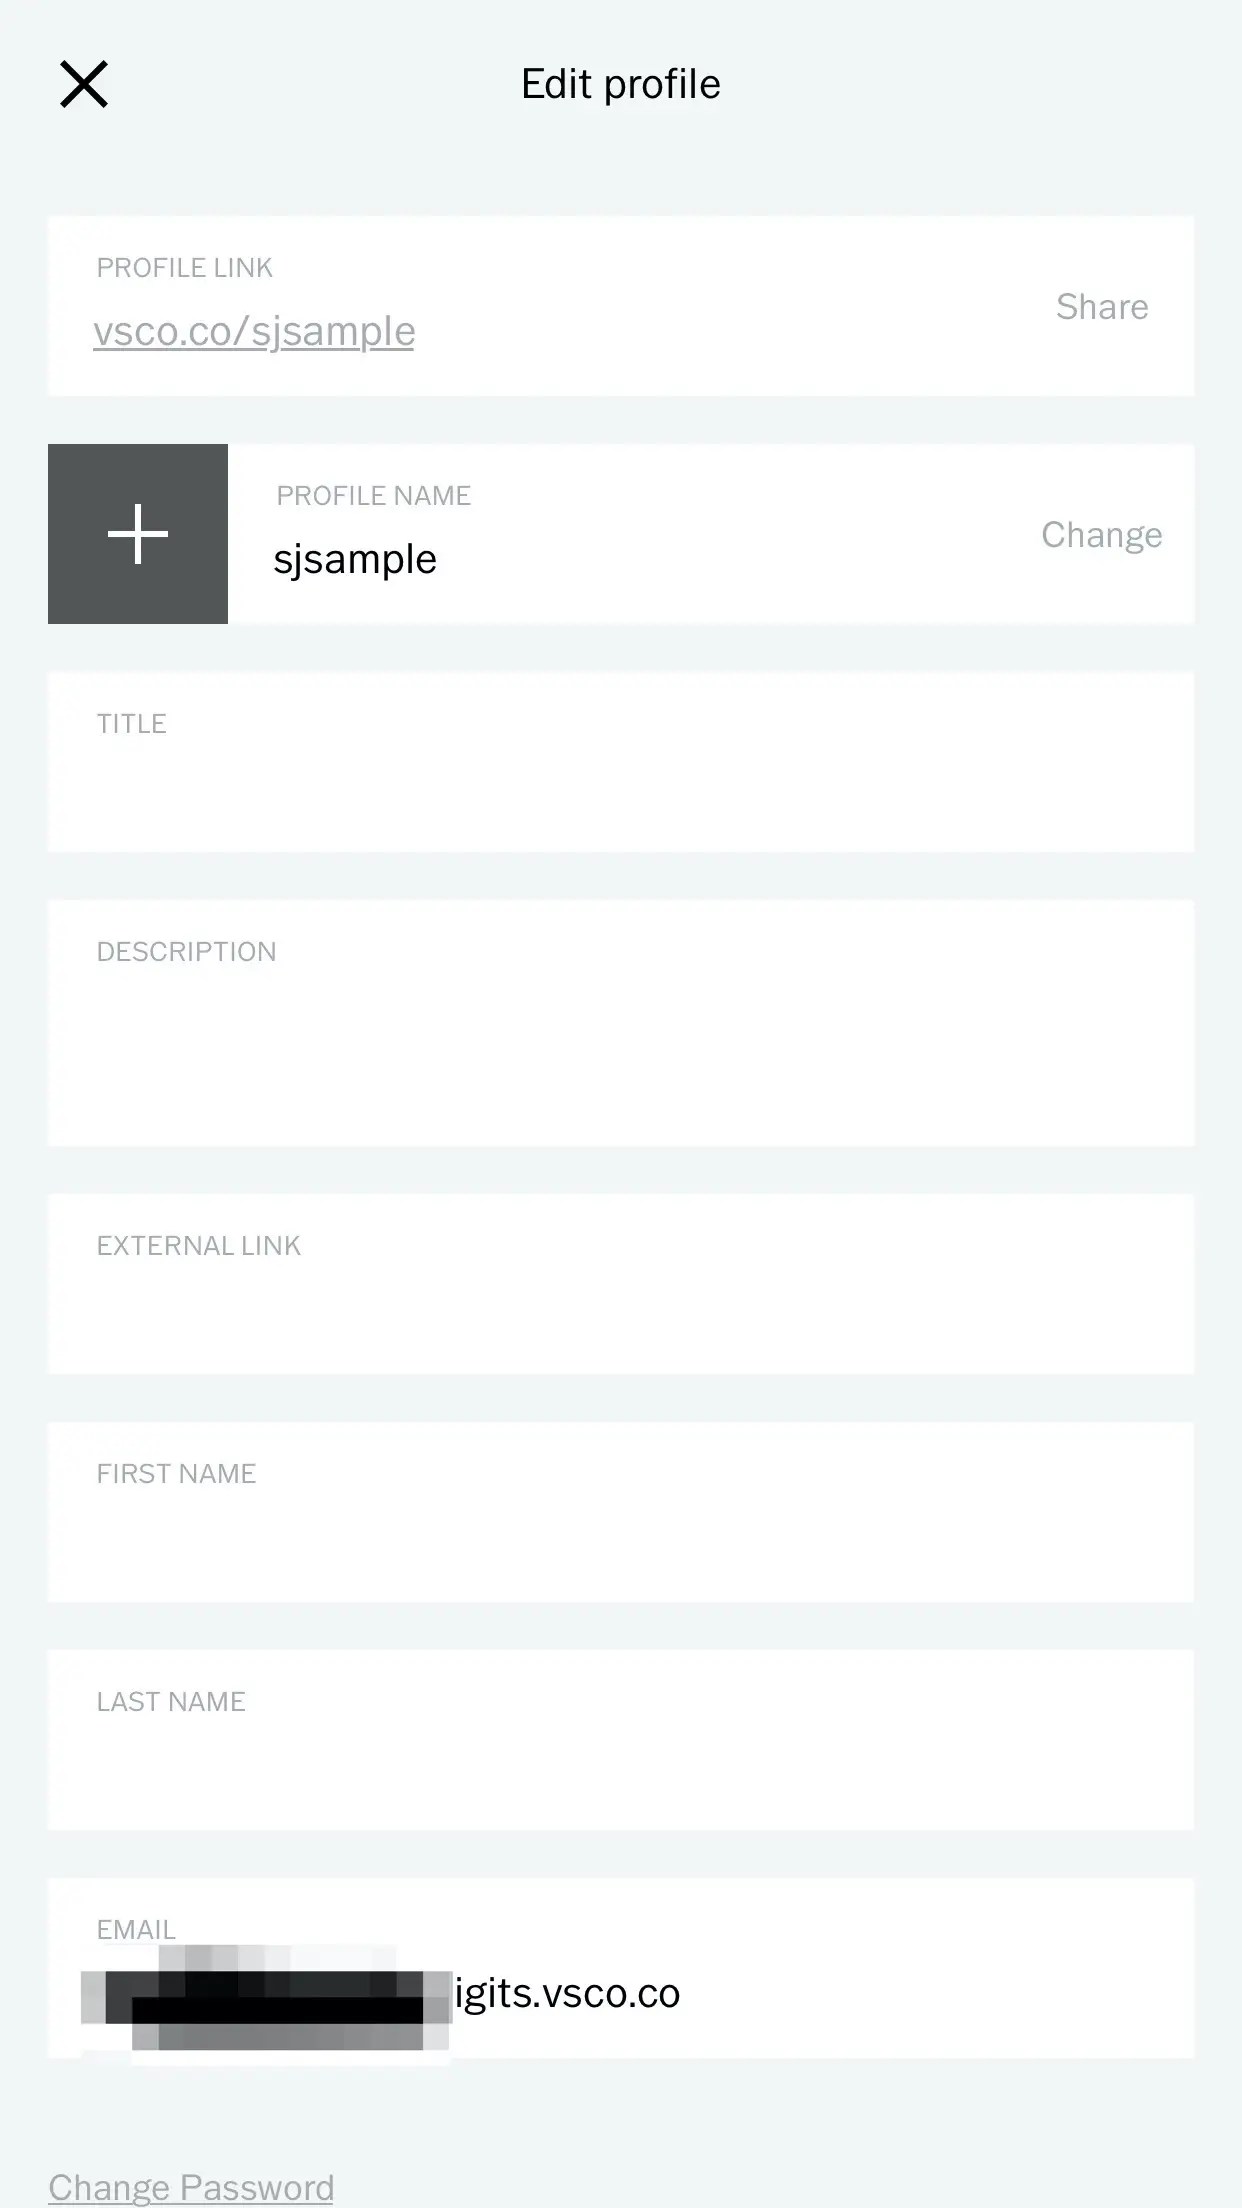This screenshot has height=2208, width=1242.
Task: Tap the PROFILE NAME label
Action: 373,495
